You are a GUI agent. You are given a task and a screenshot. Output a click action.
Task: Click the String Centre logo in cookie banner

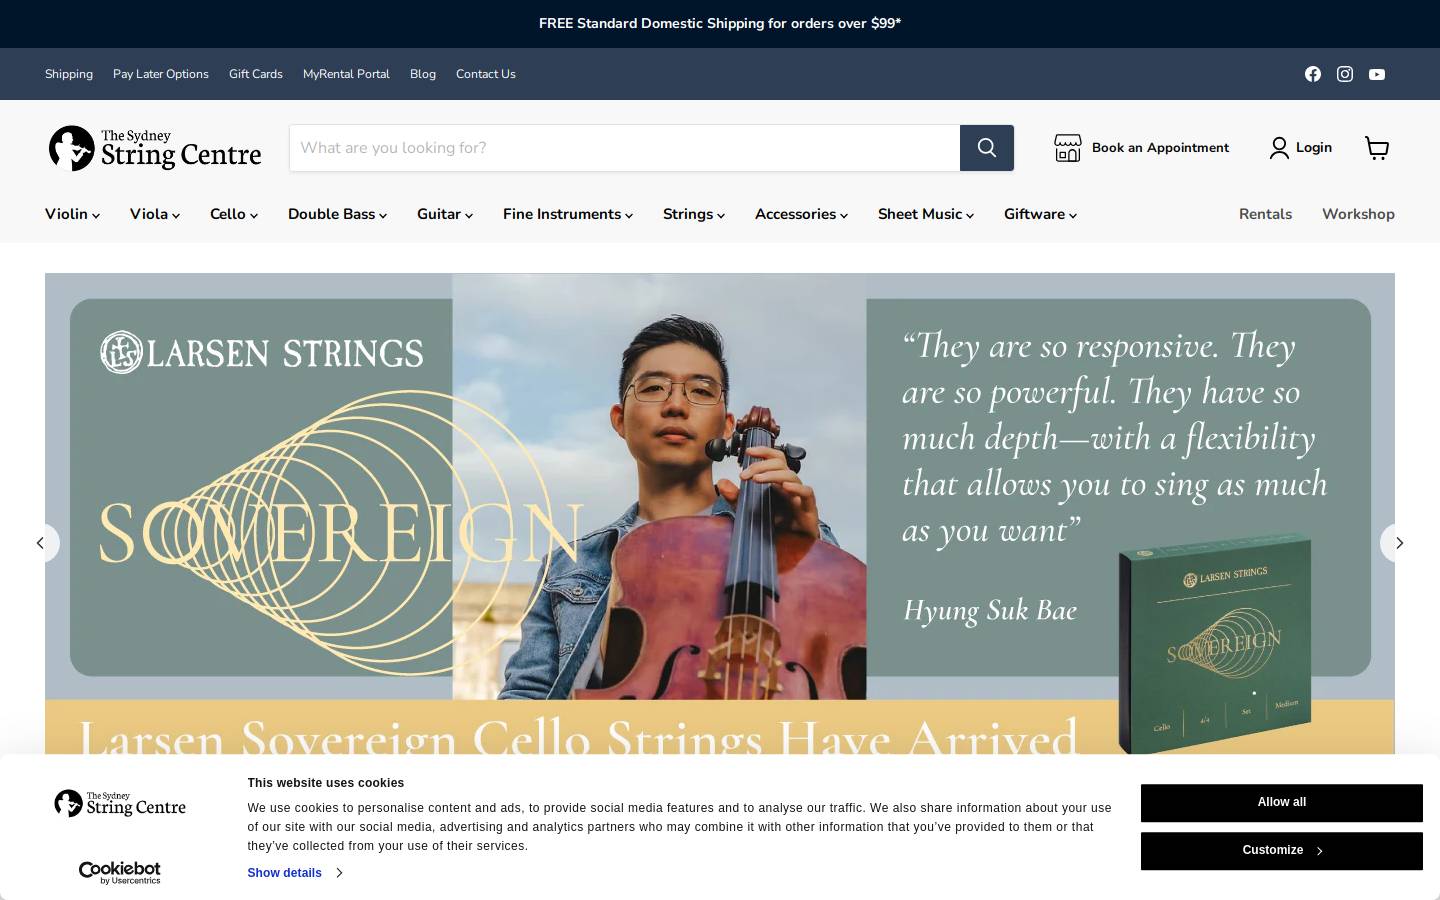(120, 803)
